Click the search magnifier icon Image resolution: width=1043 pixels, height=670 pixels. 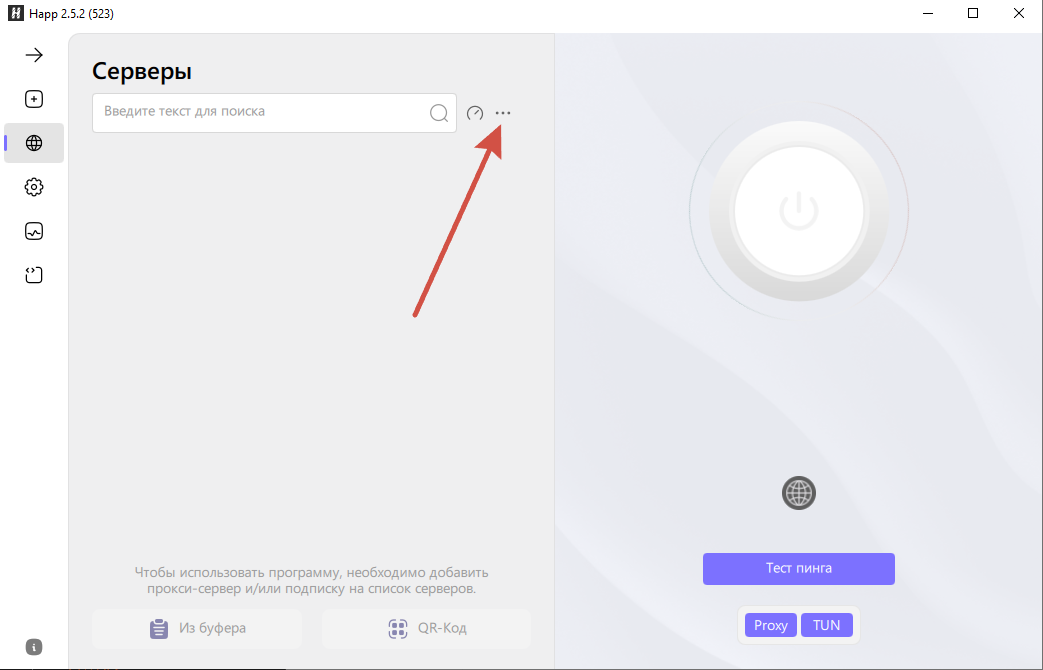point(439,113)
